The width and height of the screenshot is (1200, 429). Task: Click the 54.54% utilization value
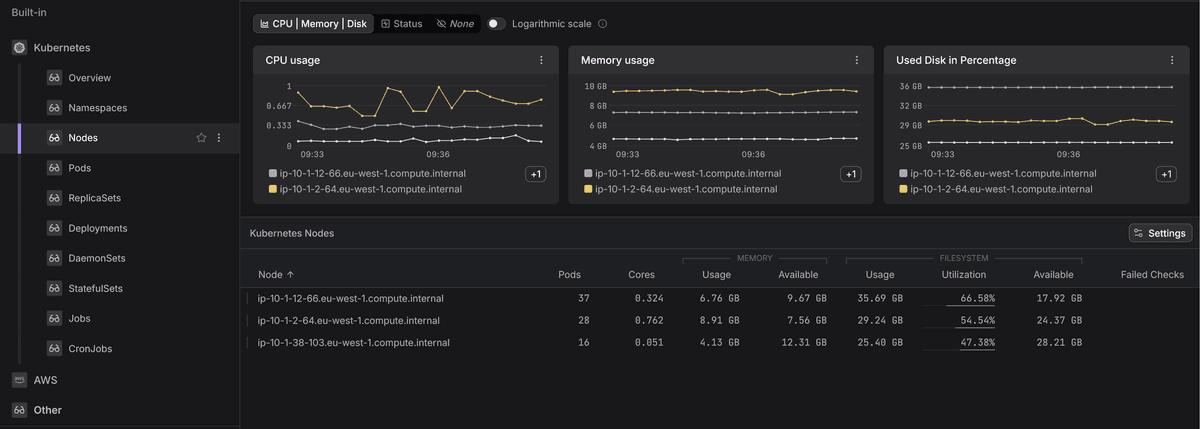click(x=977, y=320)
